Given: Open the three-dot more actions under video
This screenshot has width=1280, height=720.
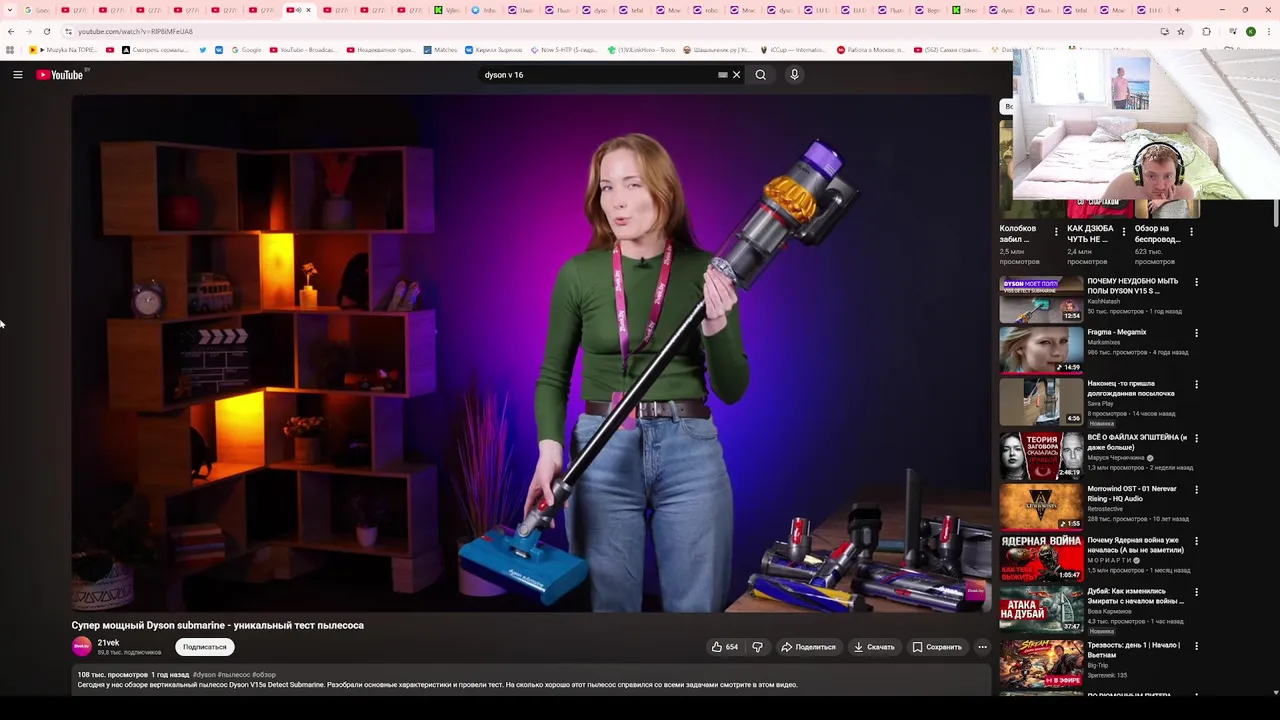Looking at the screenshot, I should [x=982, y=647].
